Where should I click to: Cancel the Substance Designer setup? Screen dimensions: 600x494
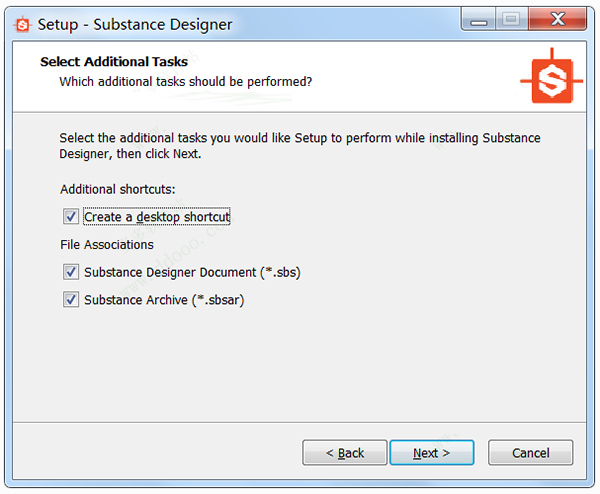530,453
